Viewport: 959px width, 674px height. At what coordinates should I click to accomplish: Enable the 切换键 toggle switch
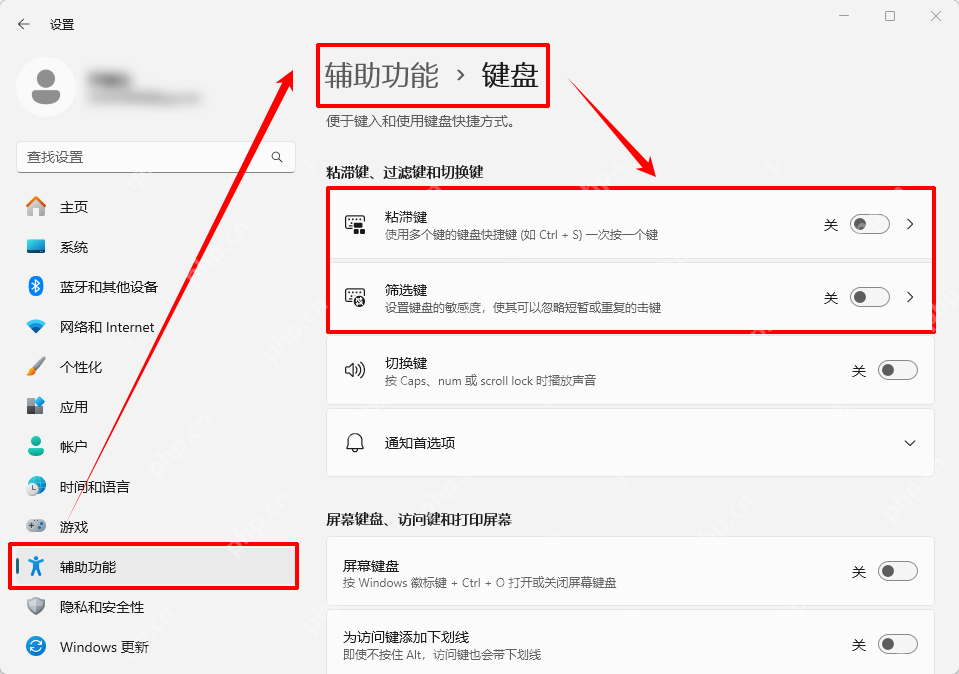(898, 370)
